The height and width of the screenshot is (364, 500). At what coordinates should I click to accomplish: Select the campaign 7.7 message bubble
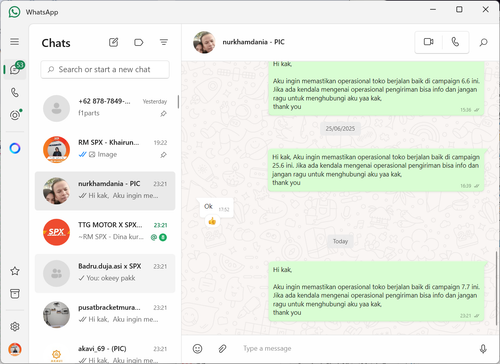click(x=376, y=291)
